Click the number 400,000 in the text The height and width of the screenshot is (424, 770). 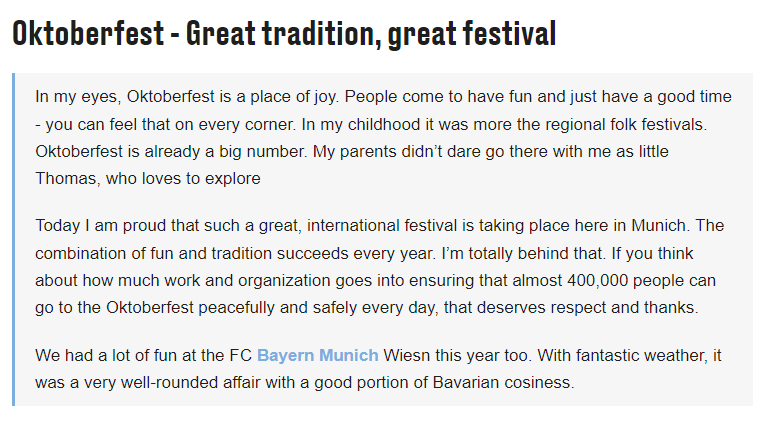point(598,281)
